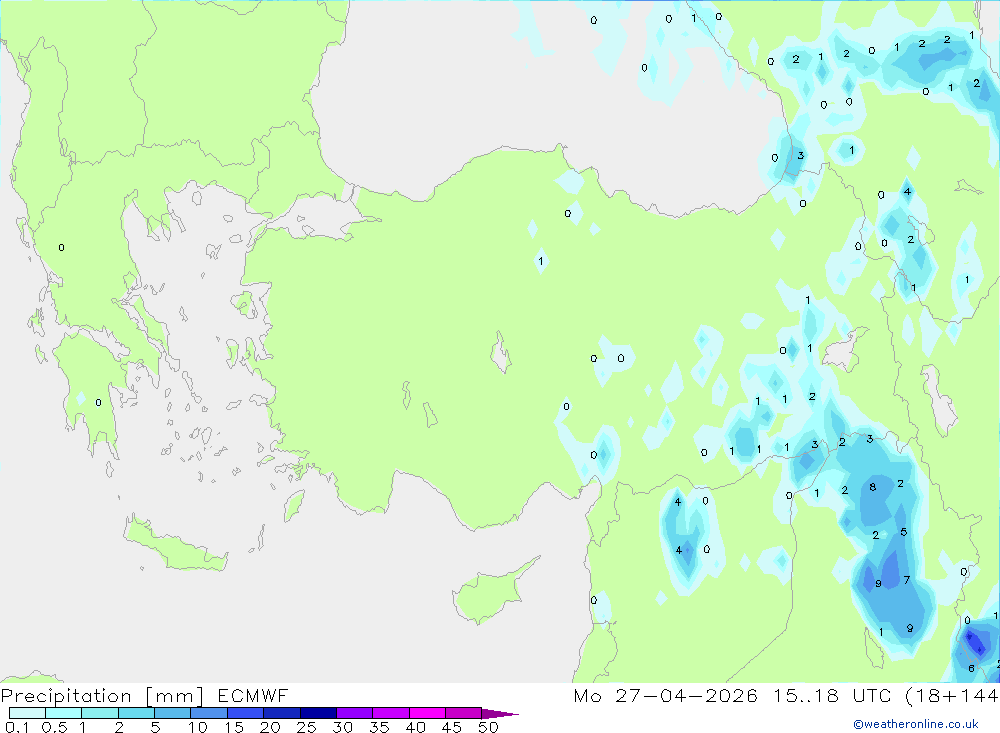
Task: Click the '(18+144' forecast offset text
Action: [x=952, y=695]
